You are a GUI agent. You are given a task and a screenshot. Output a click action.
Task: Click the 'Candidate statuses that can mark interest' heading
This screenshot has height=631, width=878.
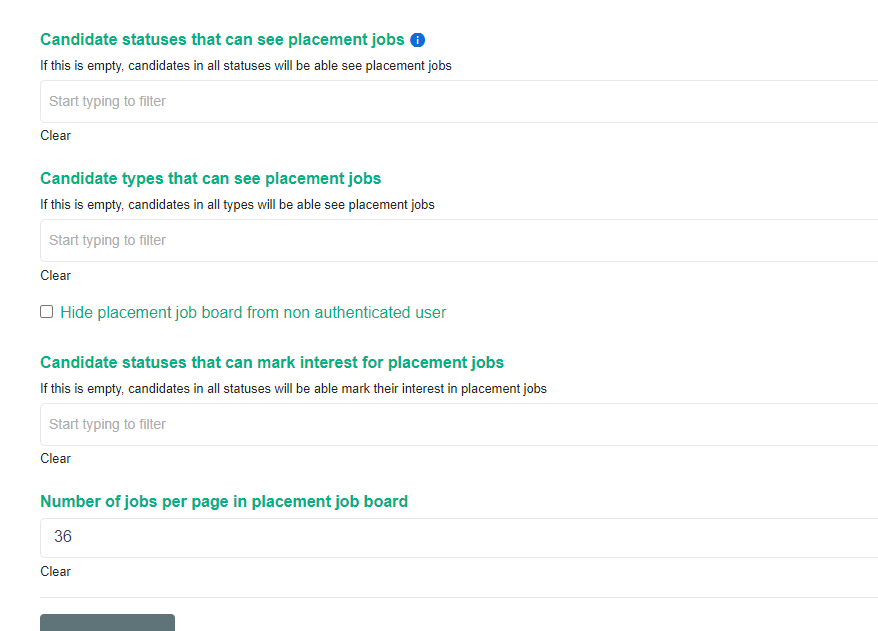pos(272,363)
